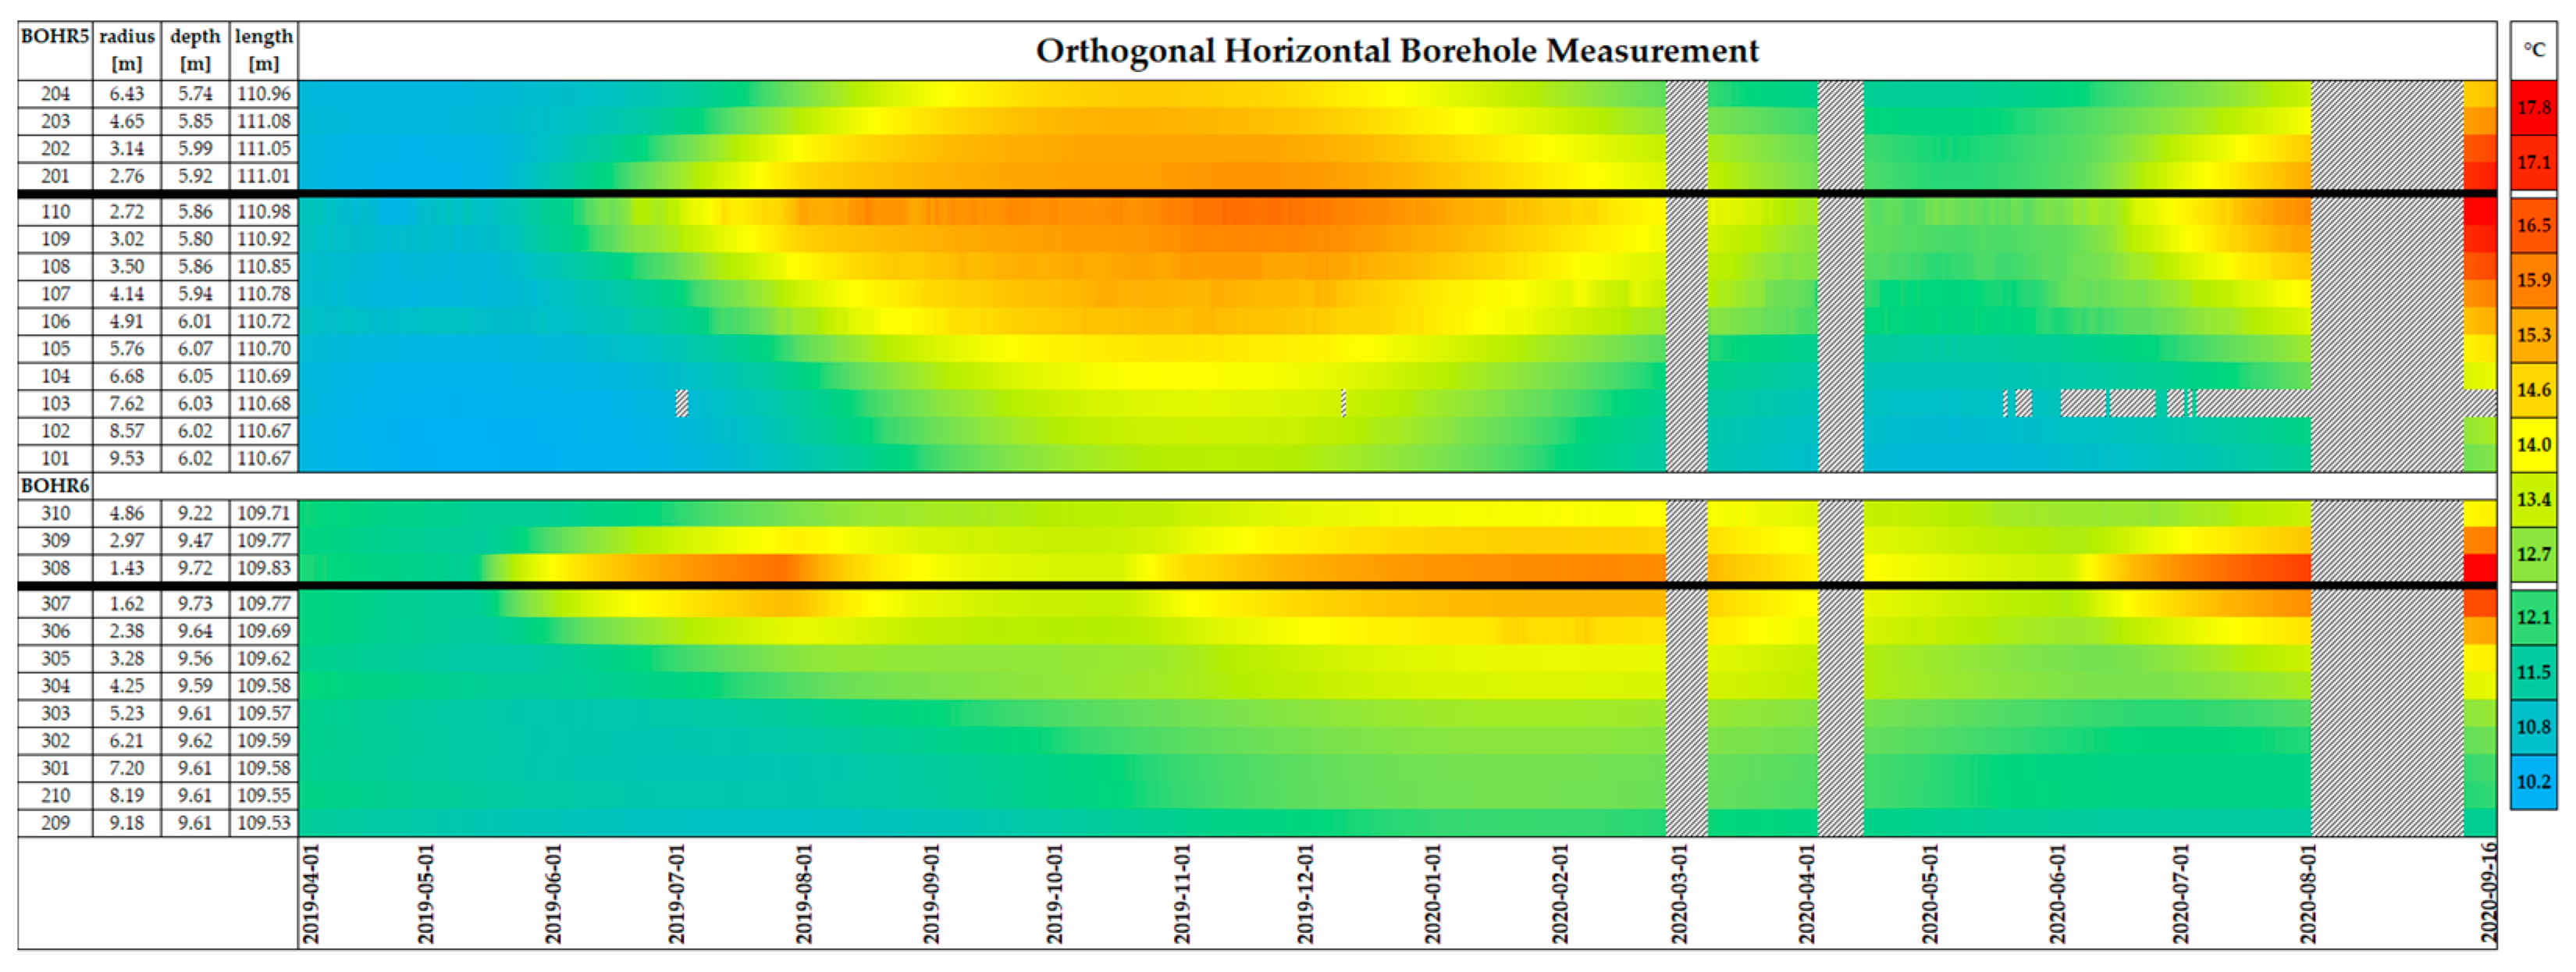Click the 2019-04-01 date axis label

311,893
